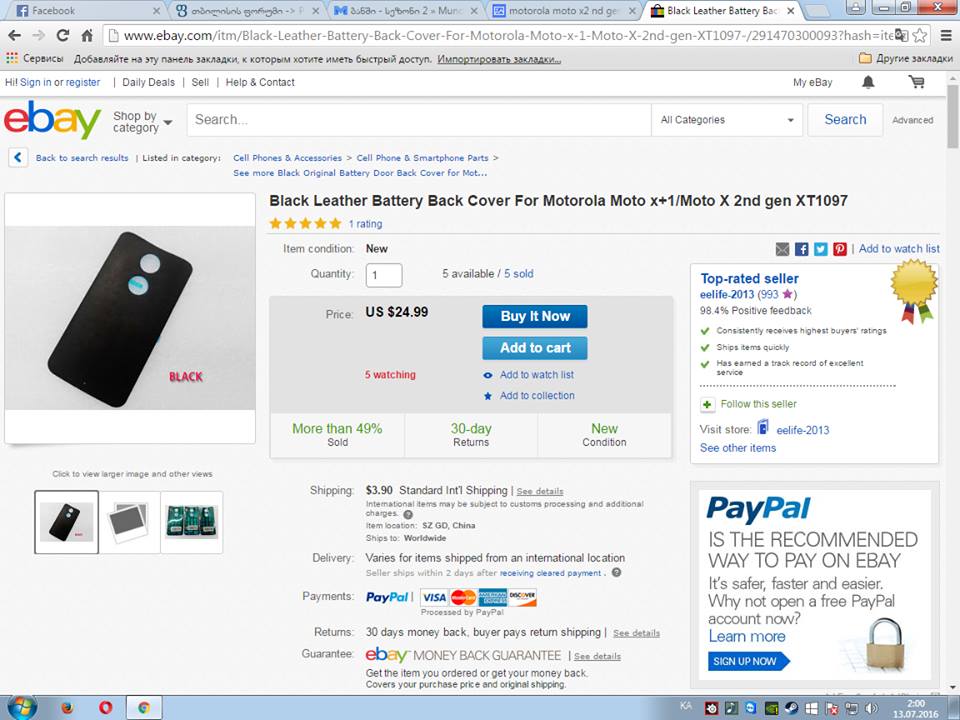Open the Steam tray icon
Screen dimensions: 960x720
(791, 708)
